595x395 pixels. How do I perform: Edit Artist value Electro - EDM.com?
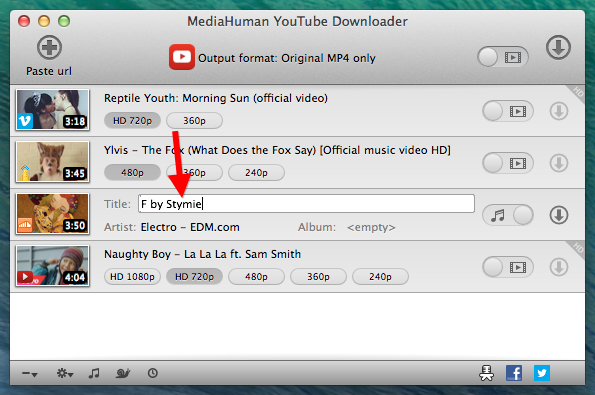tap(190, 227)
